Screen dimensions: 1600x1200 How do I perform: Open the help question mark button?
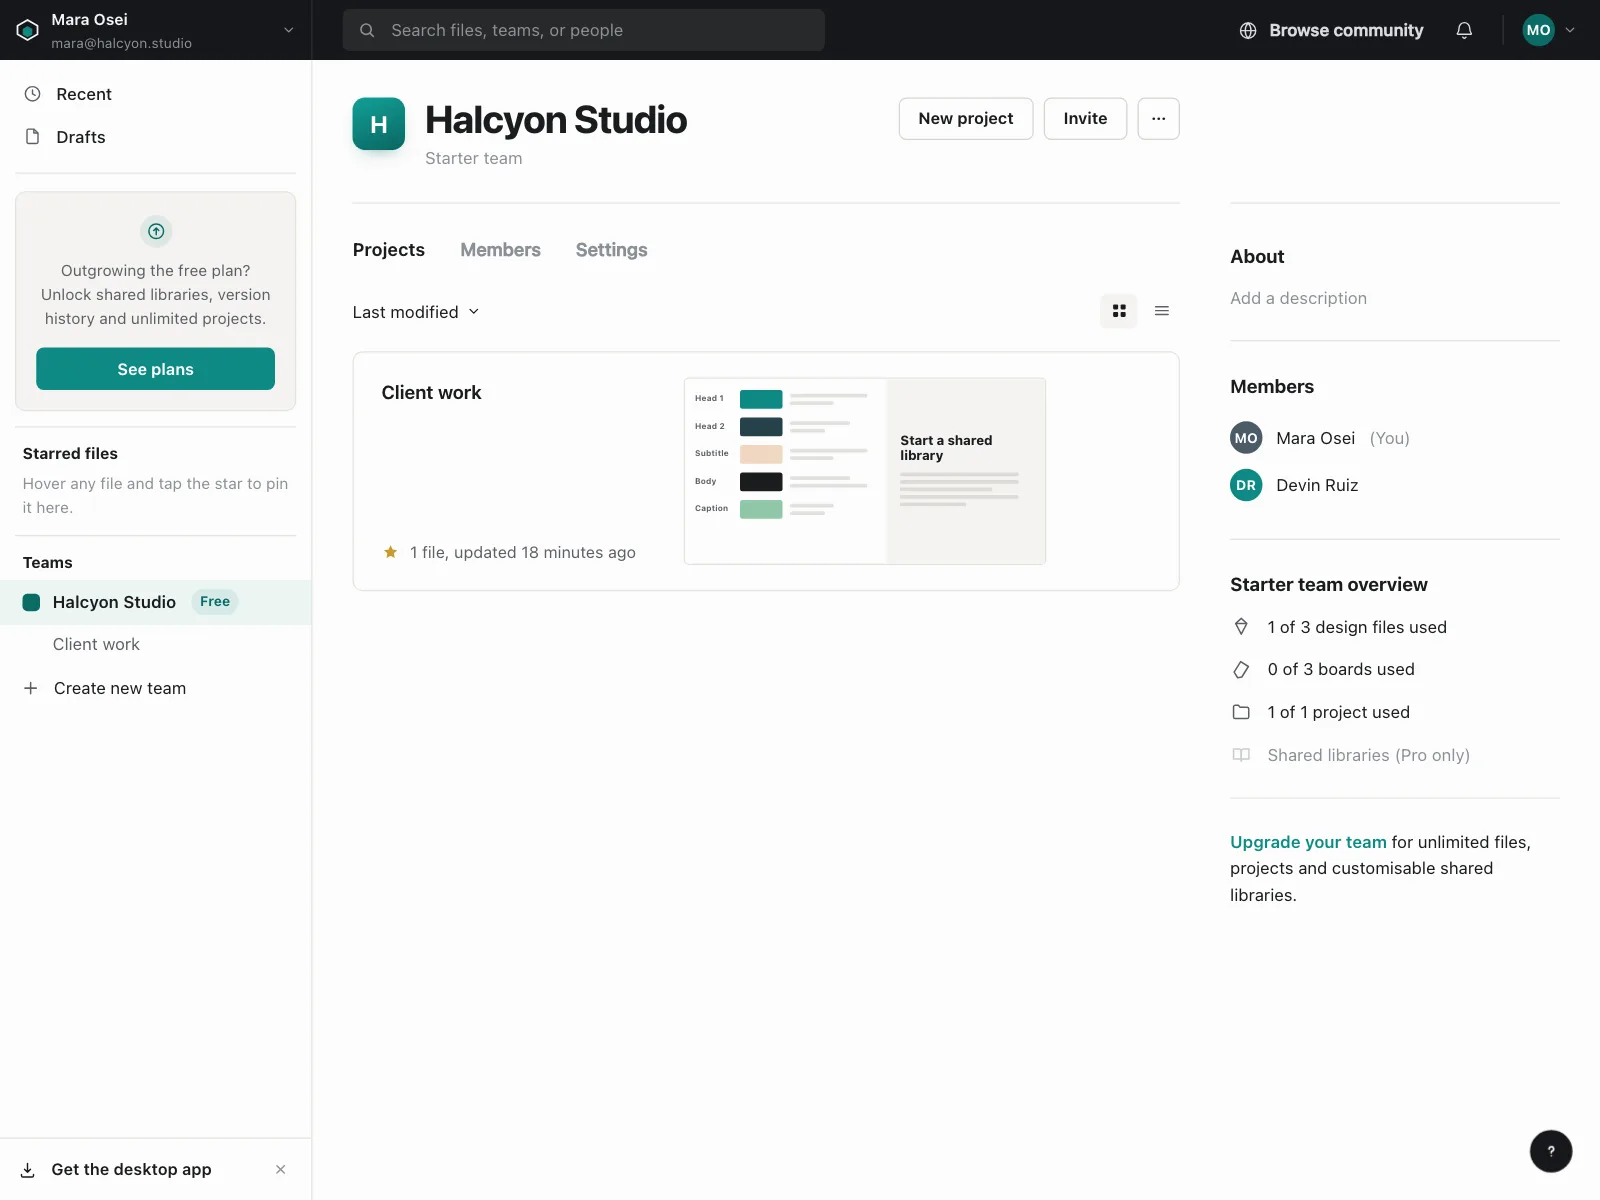pos(1551,1151)
